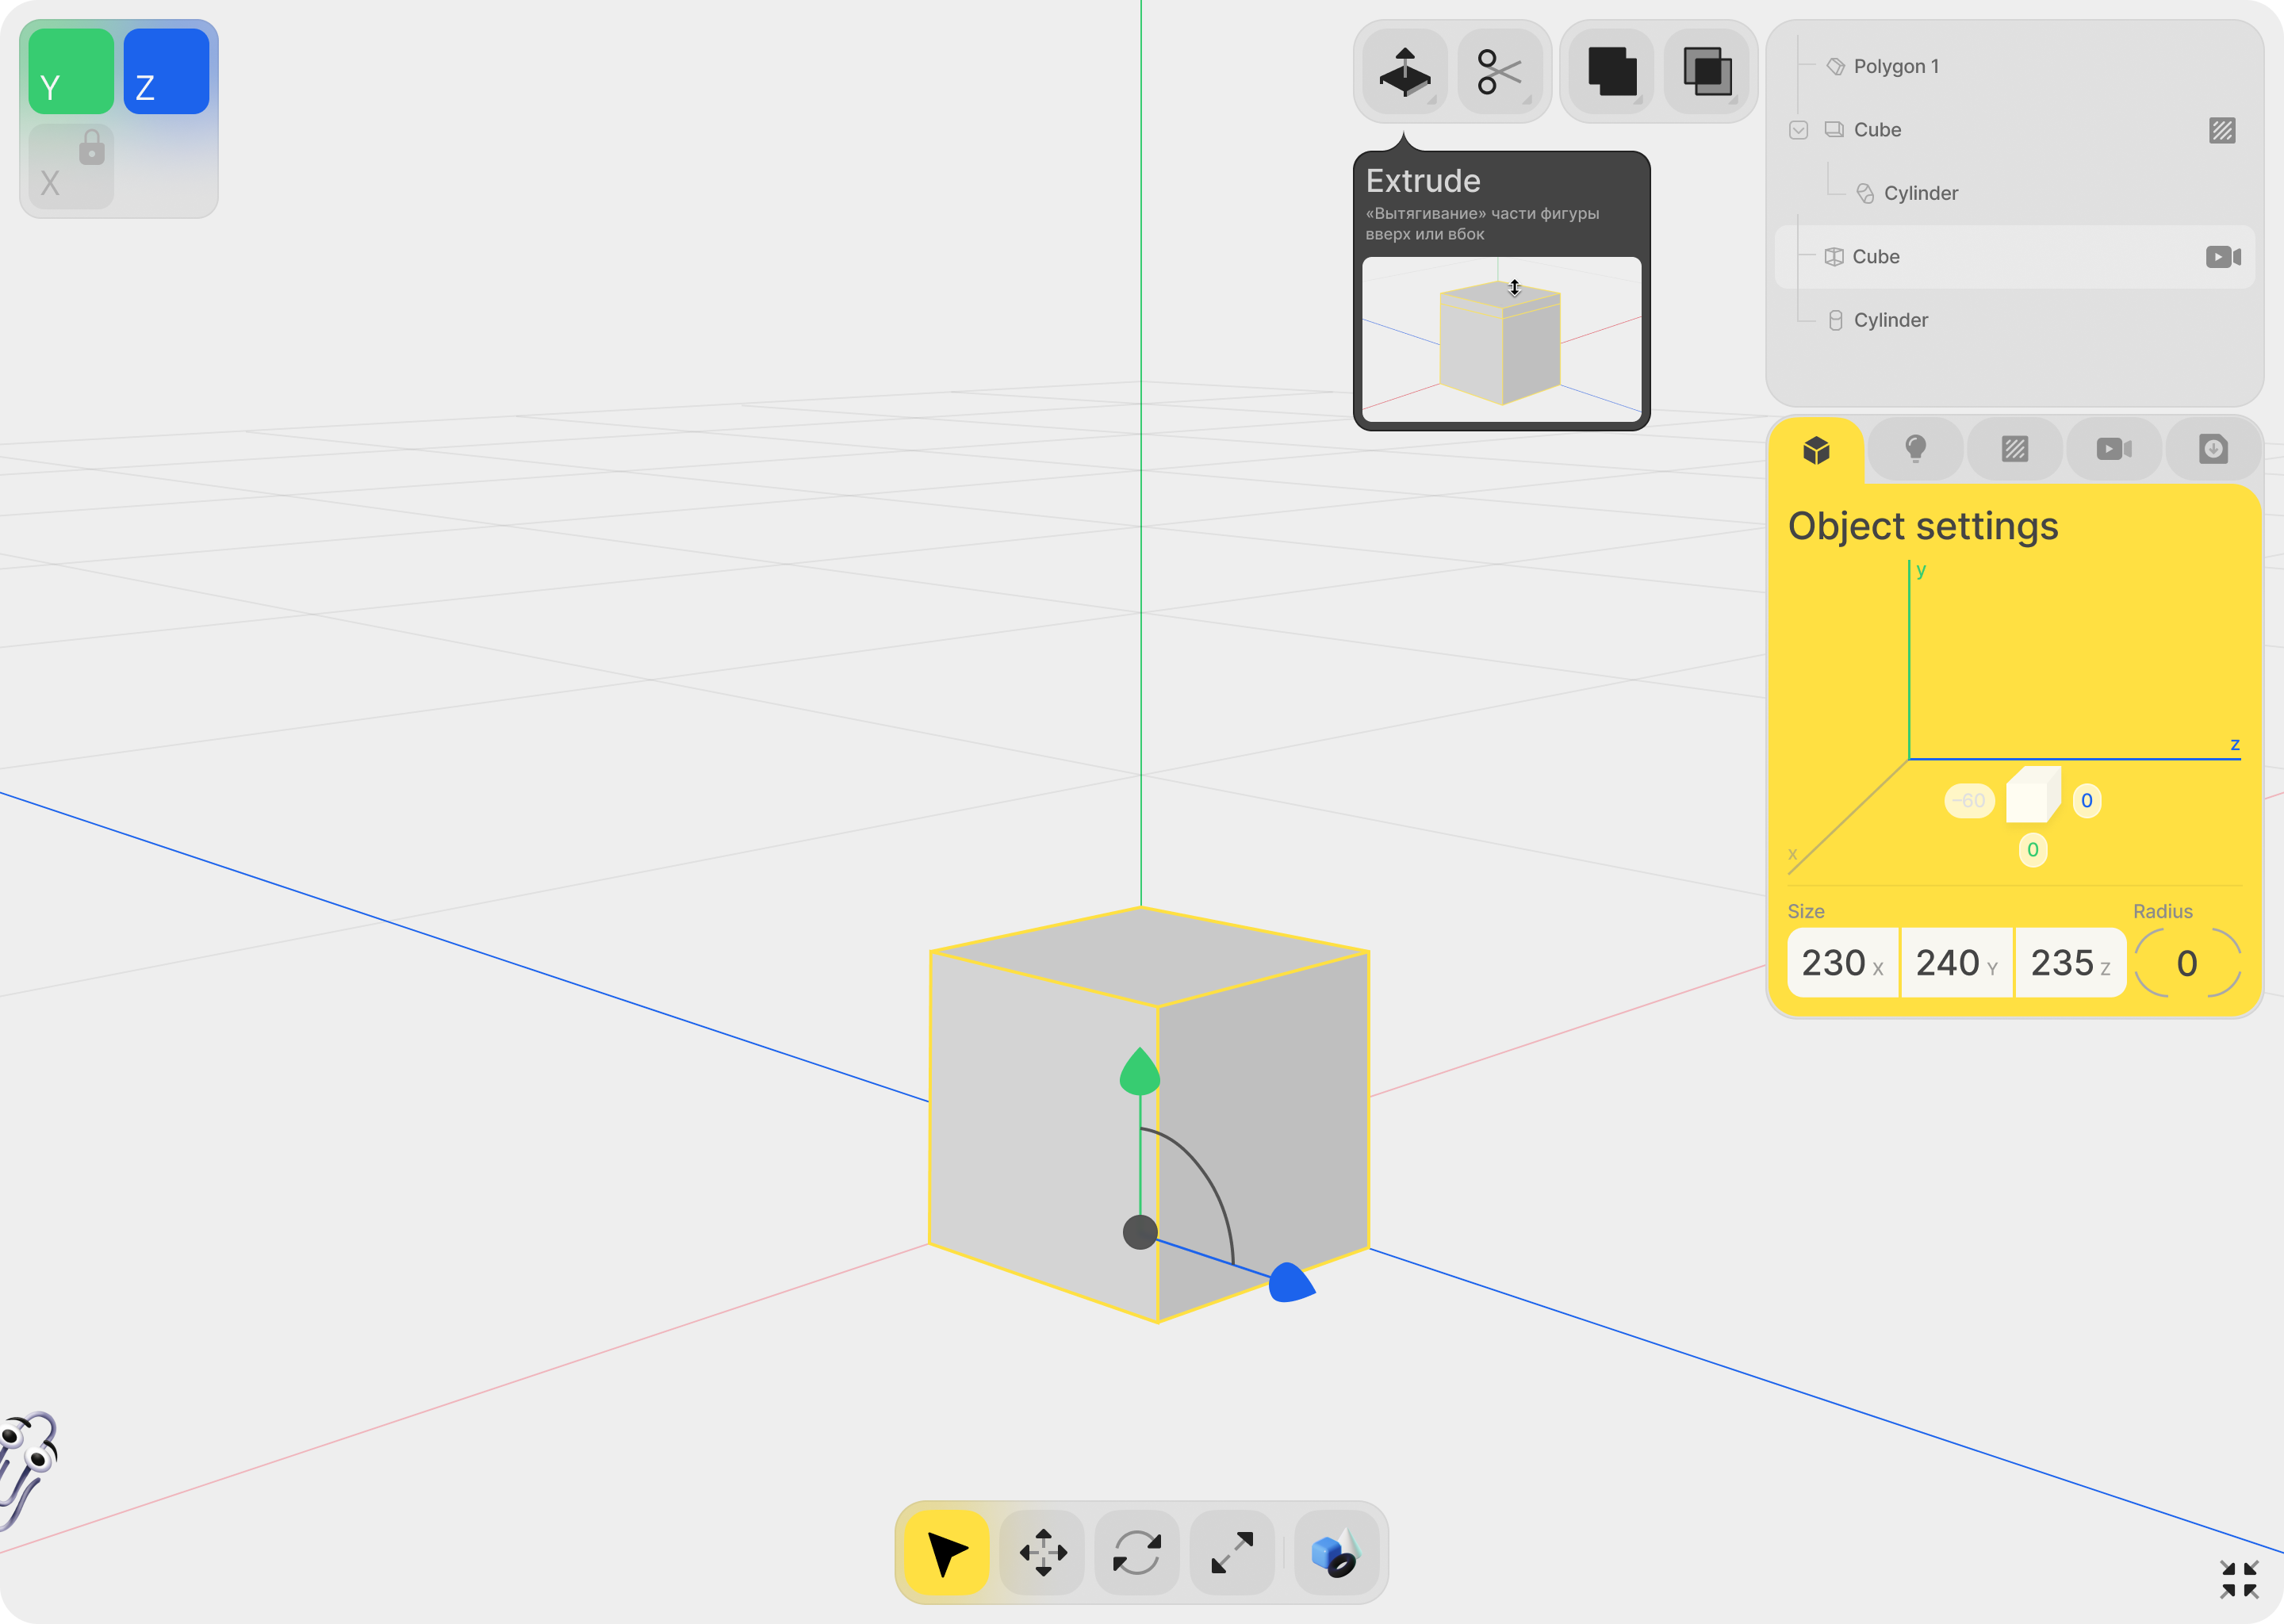The height and width of the screenshot is (1624, 2284).
Task: Toggle the Z axis button
Action: tap(166, 71)
